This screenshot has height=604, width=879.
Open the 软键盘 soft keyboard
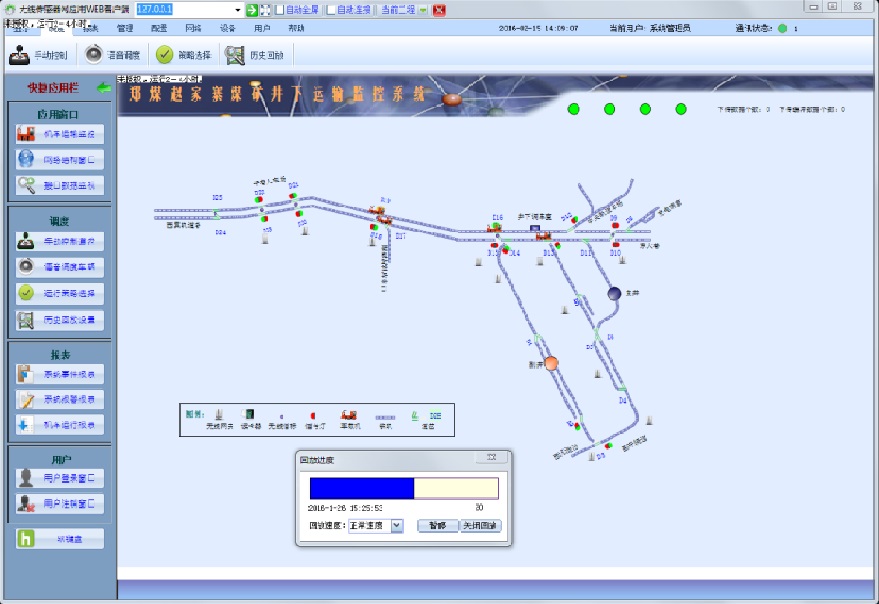(x=60, y=539)
